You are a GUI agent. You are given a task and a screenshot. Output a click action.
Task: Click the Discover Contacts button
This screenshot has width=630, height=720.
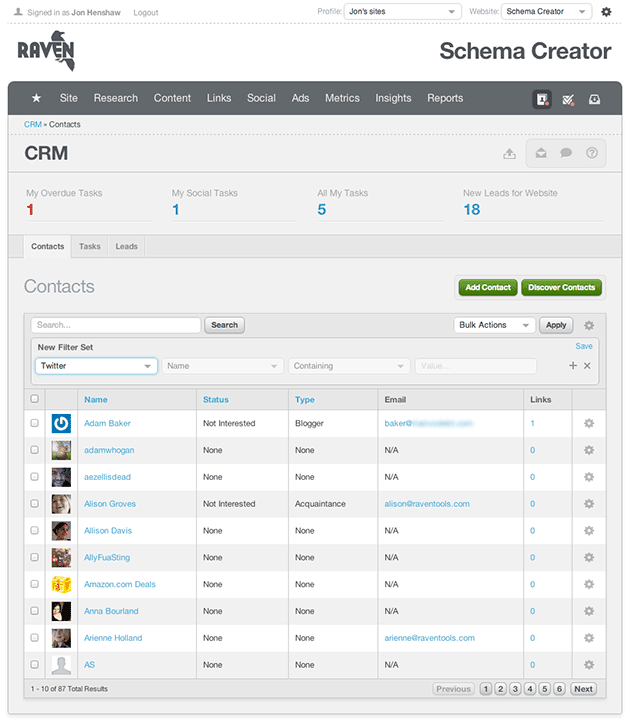click(561, 287)
